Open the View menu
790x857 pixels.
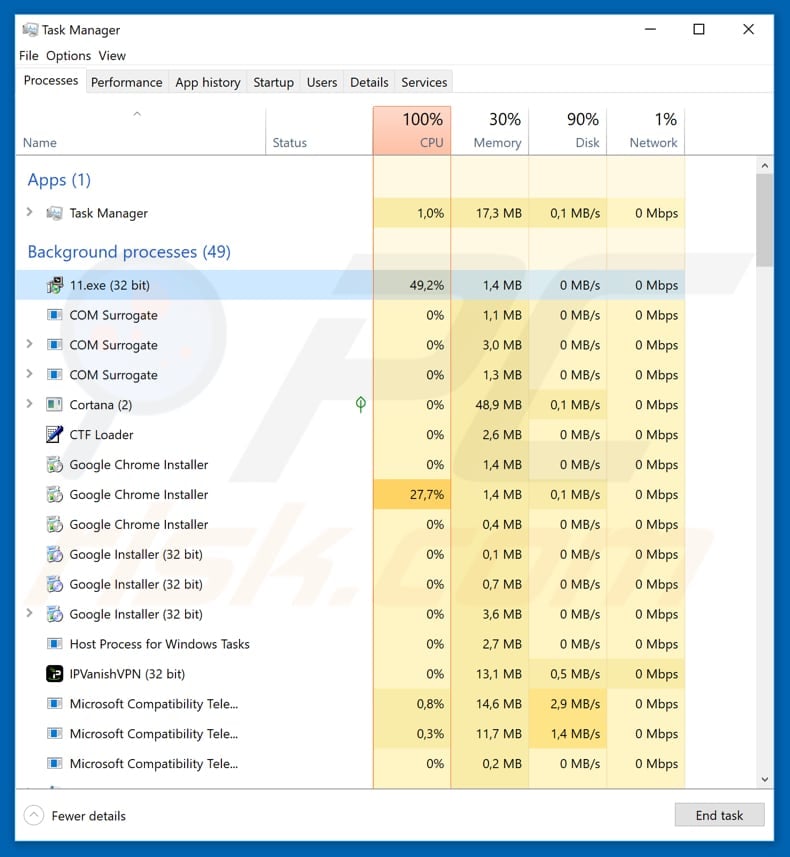[x=112, y=56]
